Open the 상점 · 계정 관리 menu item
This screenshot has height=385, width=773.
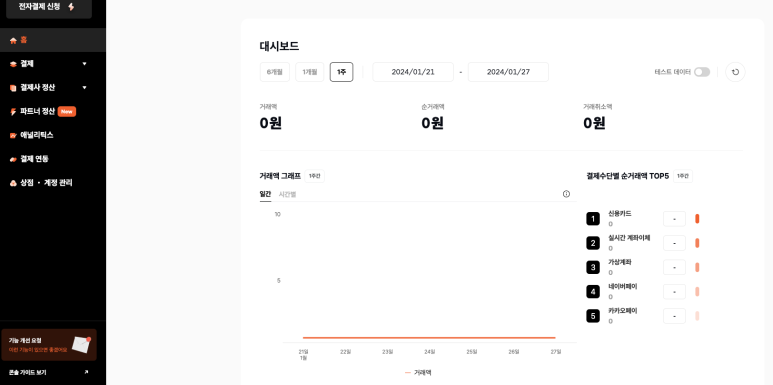pos(53,183)
